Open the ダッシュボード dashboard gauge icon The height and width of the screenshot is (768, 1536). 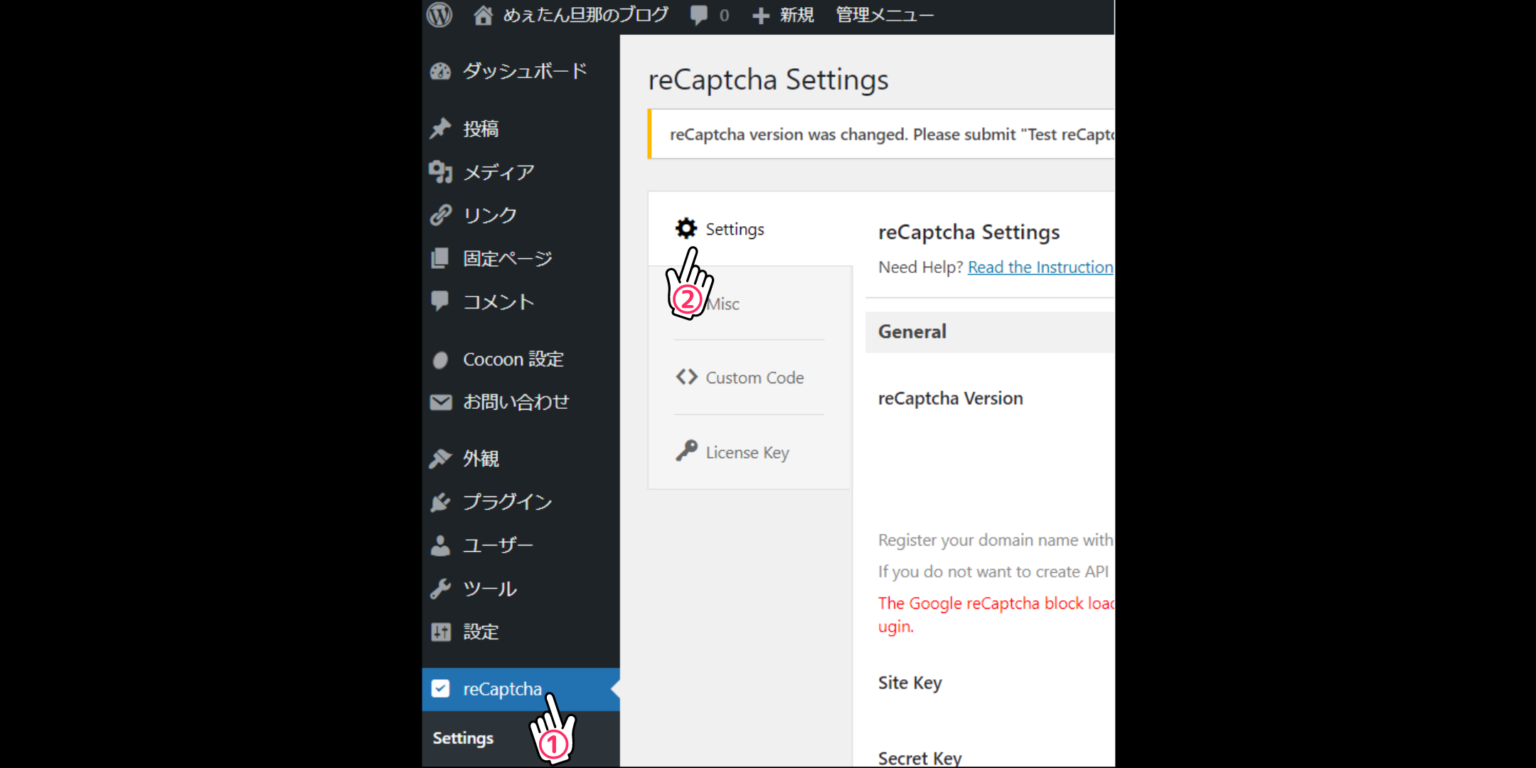pos(441,71)
